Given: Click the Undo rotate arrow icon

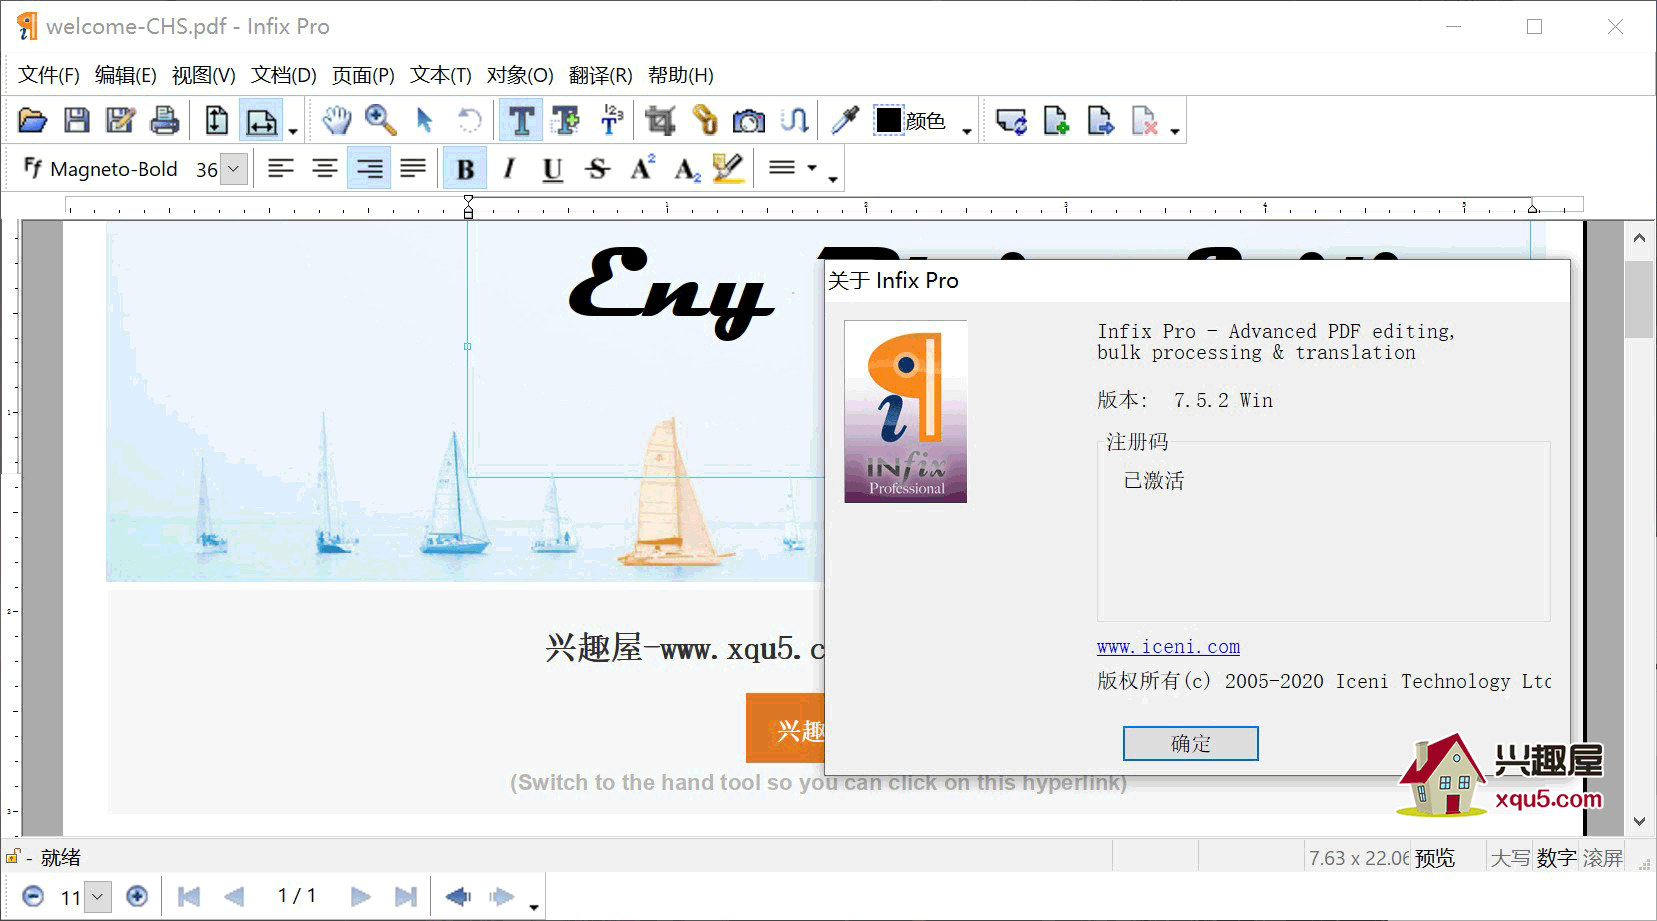Looking at the screenshot, I should tap(468, 121).
